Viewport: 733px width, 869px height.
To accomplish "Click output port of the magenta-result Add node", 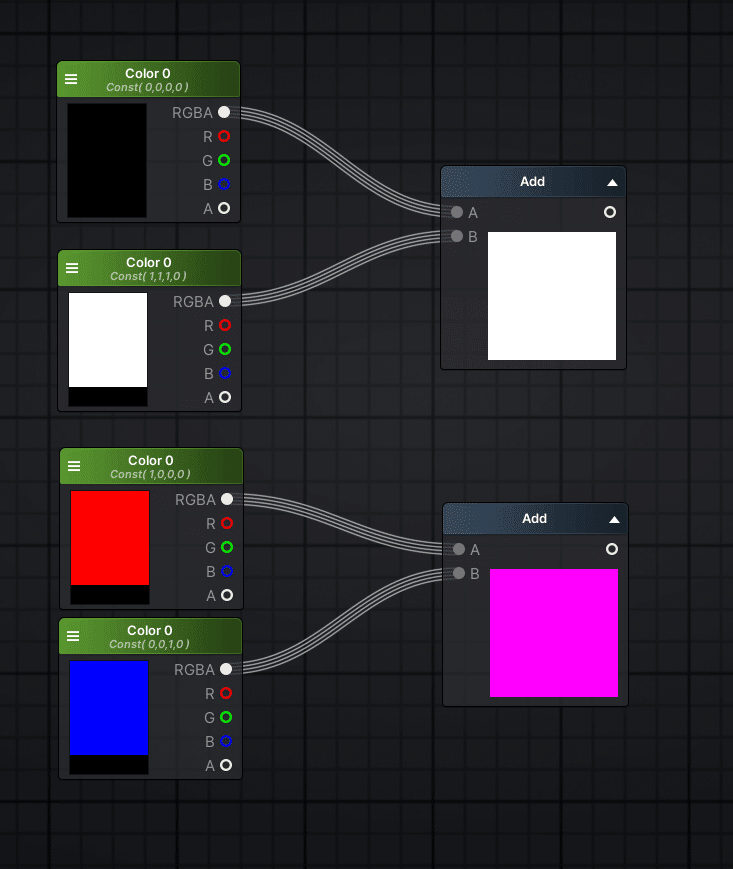I will [x=612, y=549].
